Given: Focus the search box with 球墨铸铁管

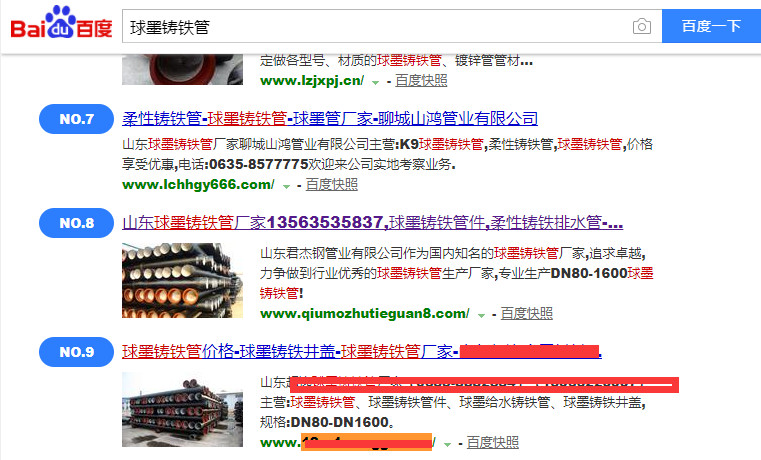Looking at the screenshot, I should click(x=392, y=26).
